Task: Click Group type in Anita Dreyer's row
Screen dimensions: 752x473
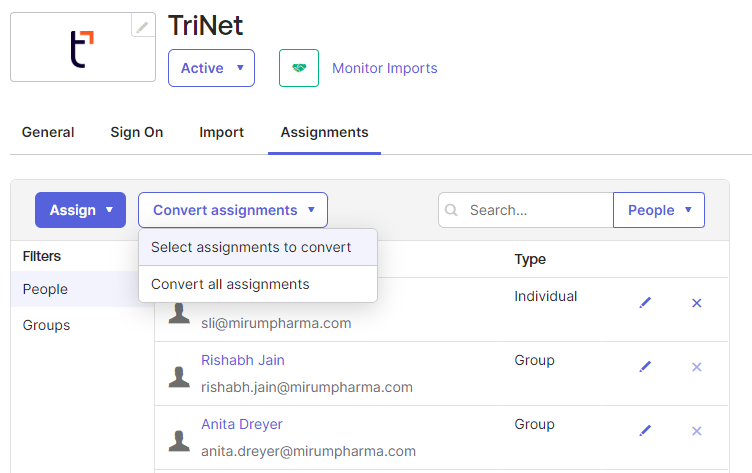Action: (534, 424)
